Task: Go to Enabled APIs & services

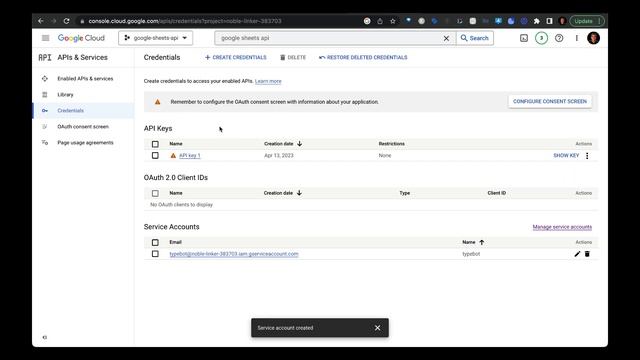Action: coord(85,78)
